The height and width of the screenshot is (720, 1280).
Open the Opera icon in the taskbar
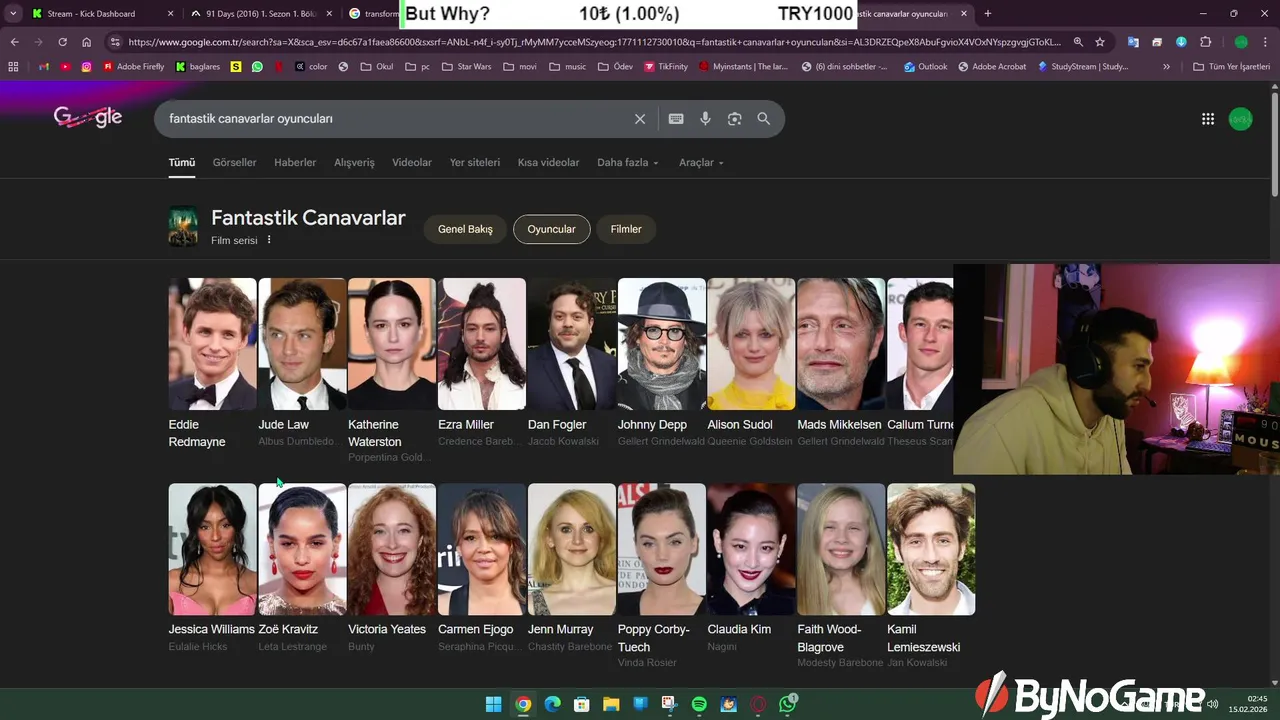pyautogui.click(x=758, y=704)
